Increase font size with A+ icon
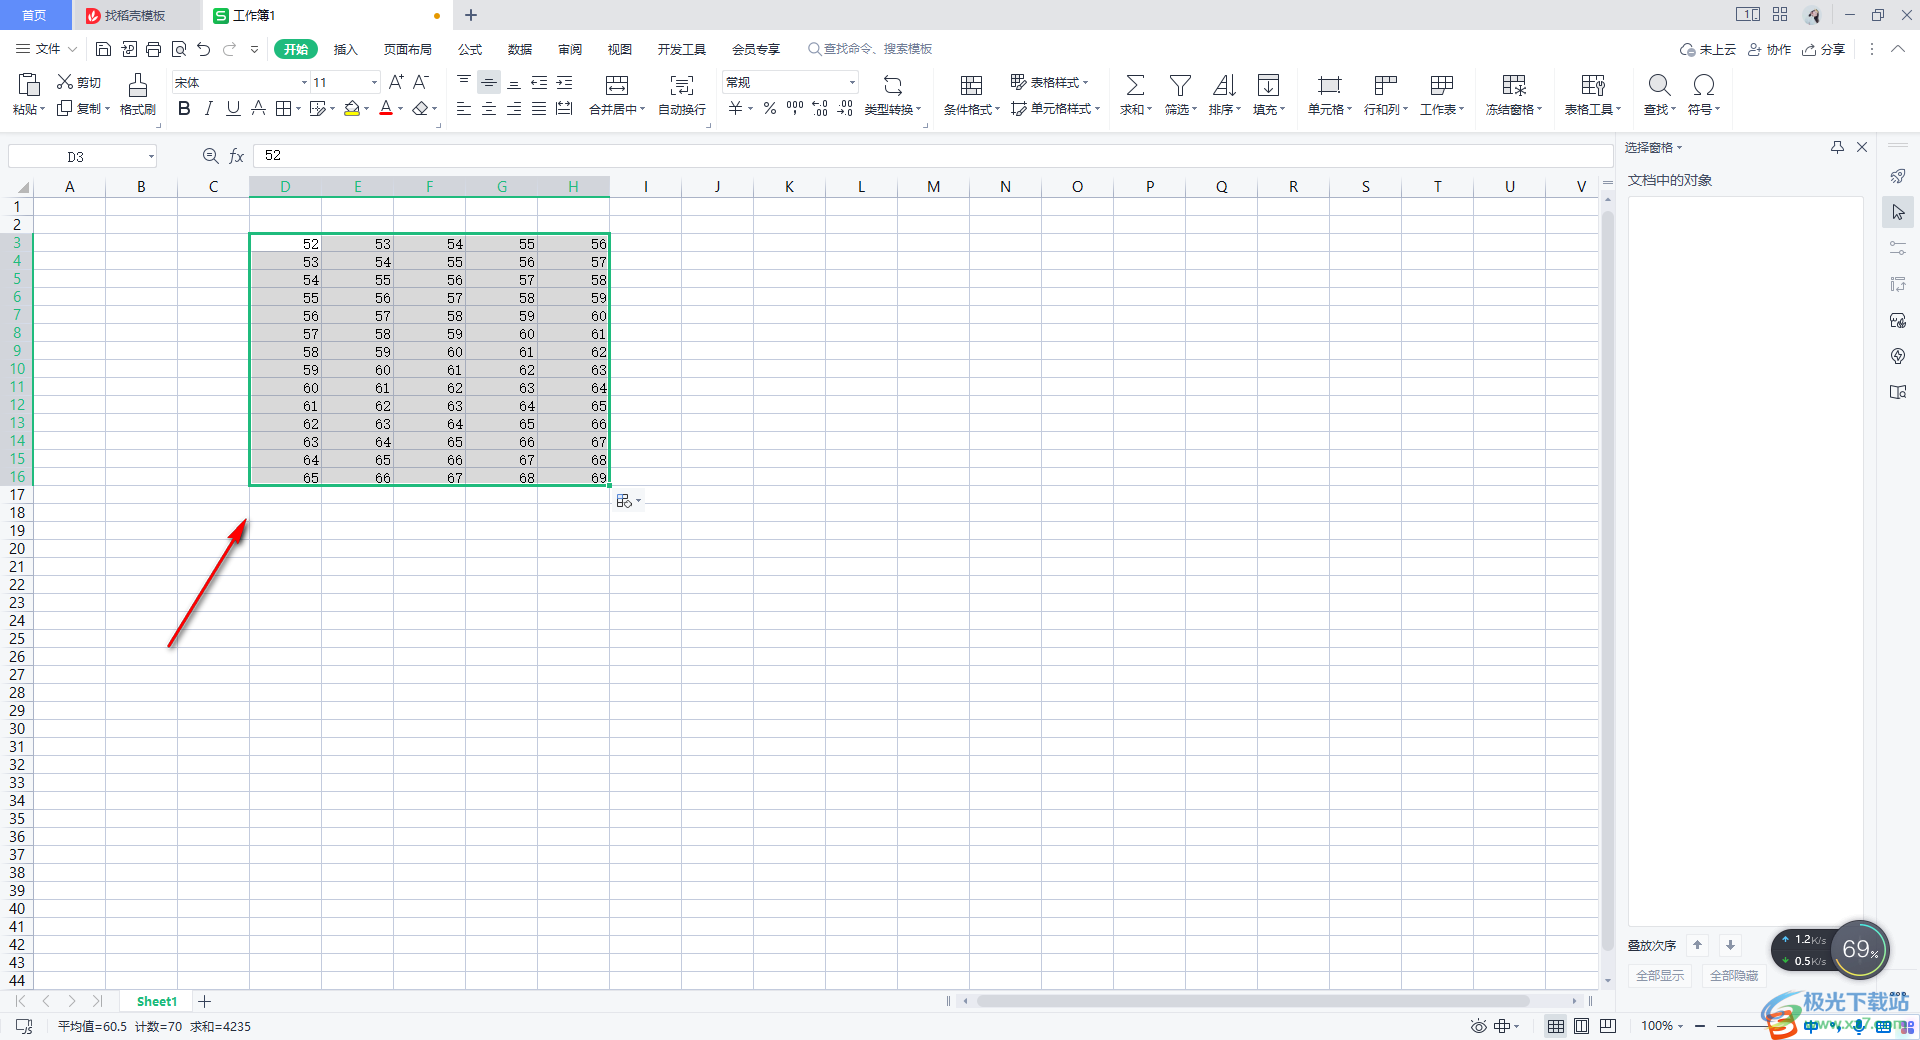Viewport: 1920px width, 1040px height. click(x=396, y=82)
